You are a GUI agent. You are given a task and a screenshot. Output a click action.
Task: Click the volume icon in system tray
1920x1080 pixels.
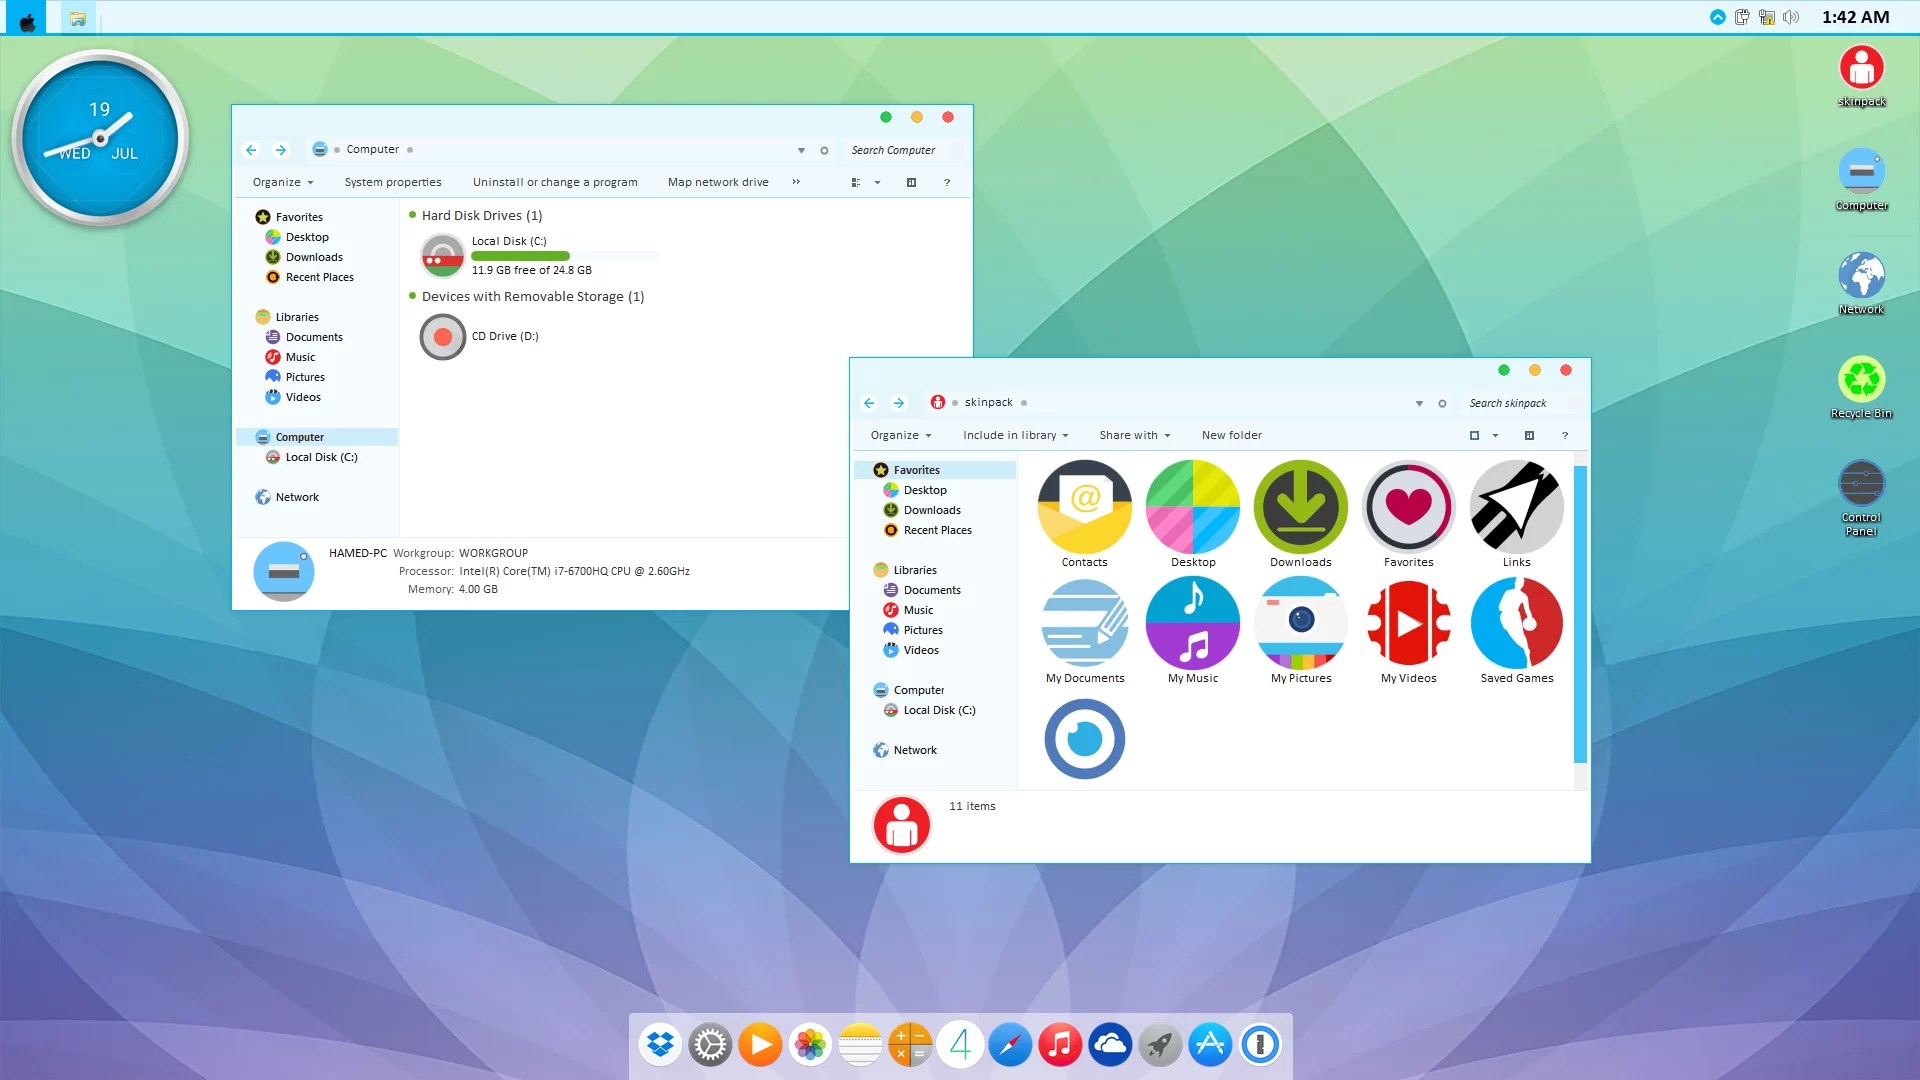coord(1790,17)
